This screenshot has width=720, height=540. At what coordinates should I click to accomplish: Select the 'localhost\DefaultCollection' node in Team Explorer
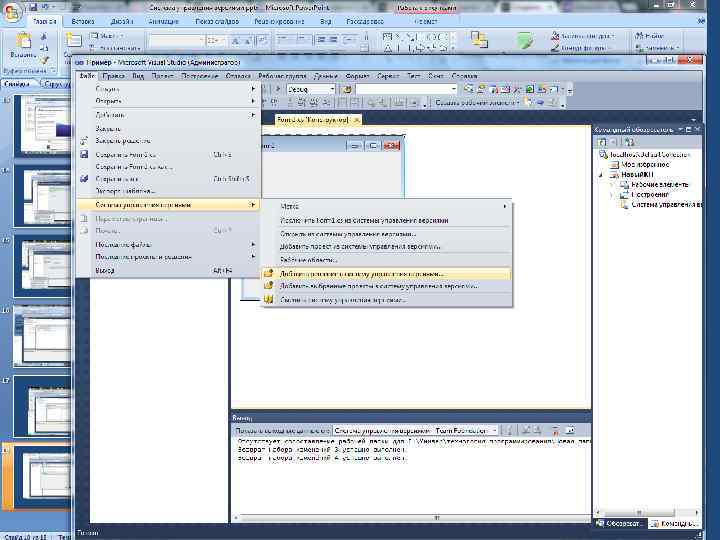[x=649, y=154]
